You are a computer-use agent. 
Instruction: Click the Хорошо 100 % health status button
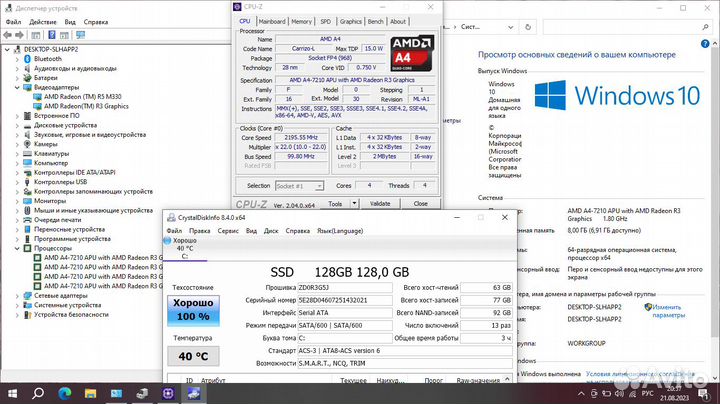pos(193,310)
